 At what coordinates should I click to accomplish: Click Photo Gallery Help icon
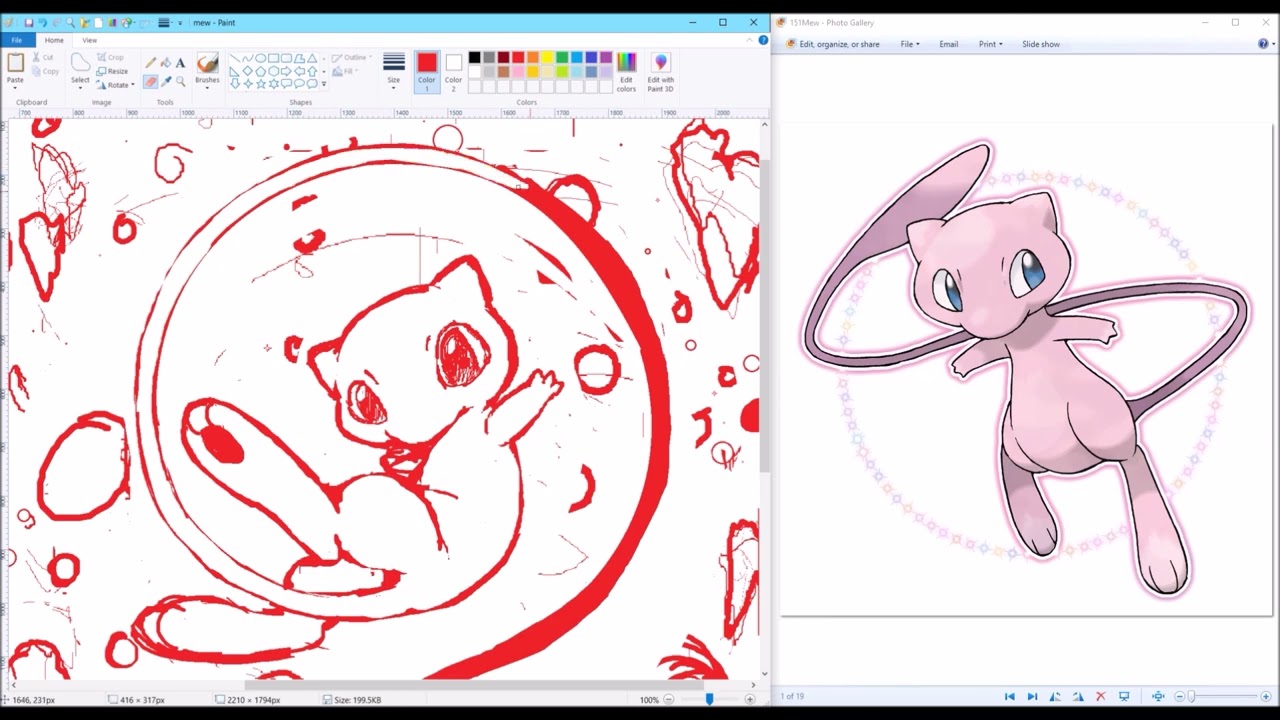(x=1263, y=44)
